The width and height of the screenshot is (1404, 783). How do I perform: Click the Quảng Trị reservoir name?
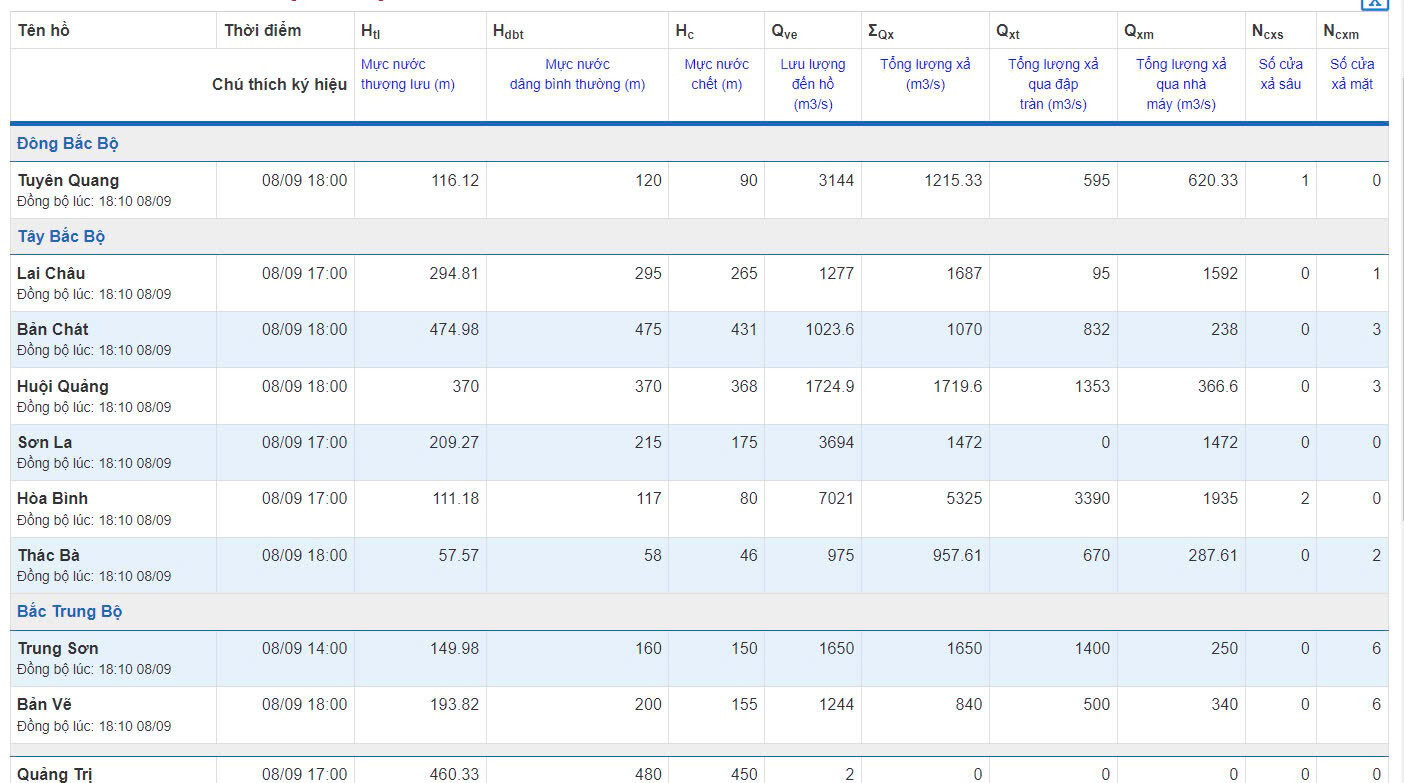click(x=55, y=774)
